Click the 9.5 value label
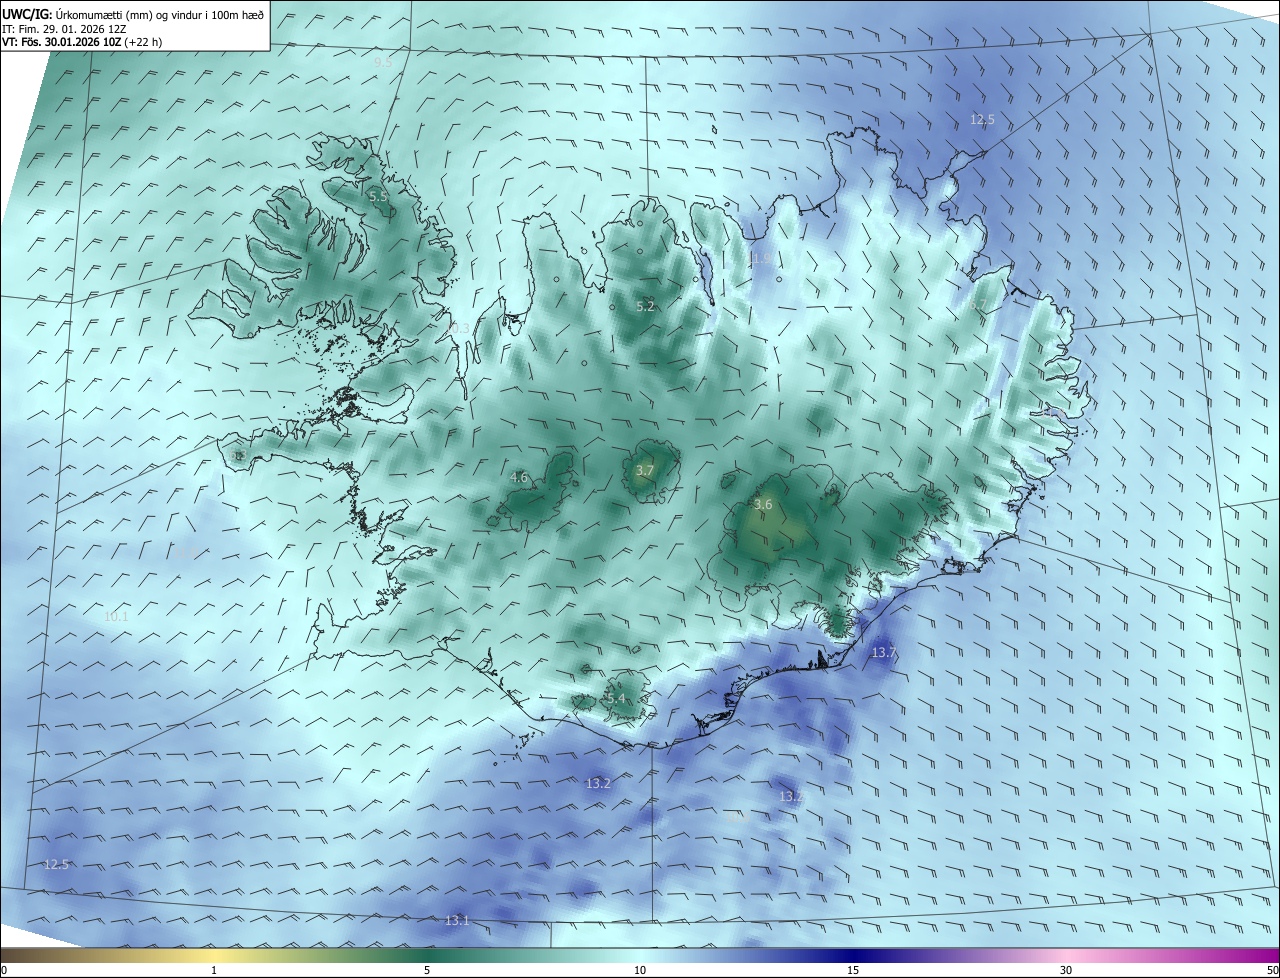This screenshot has width=1280, height=978. coord(382,63)
